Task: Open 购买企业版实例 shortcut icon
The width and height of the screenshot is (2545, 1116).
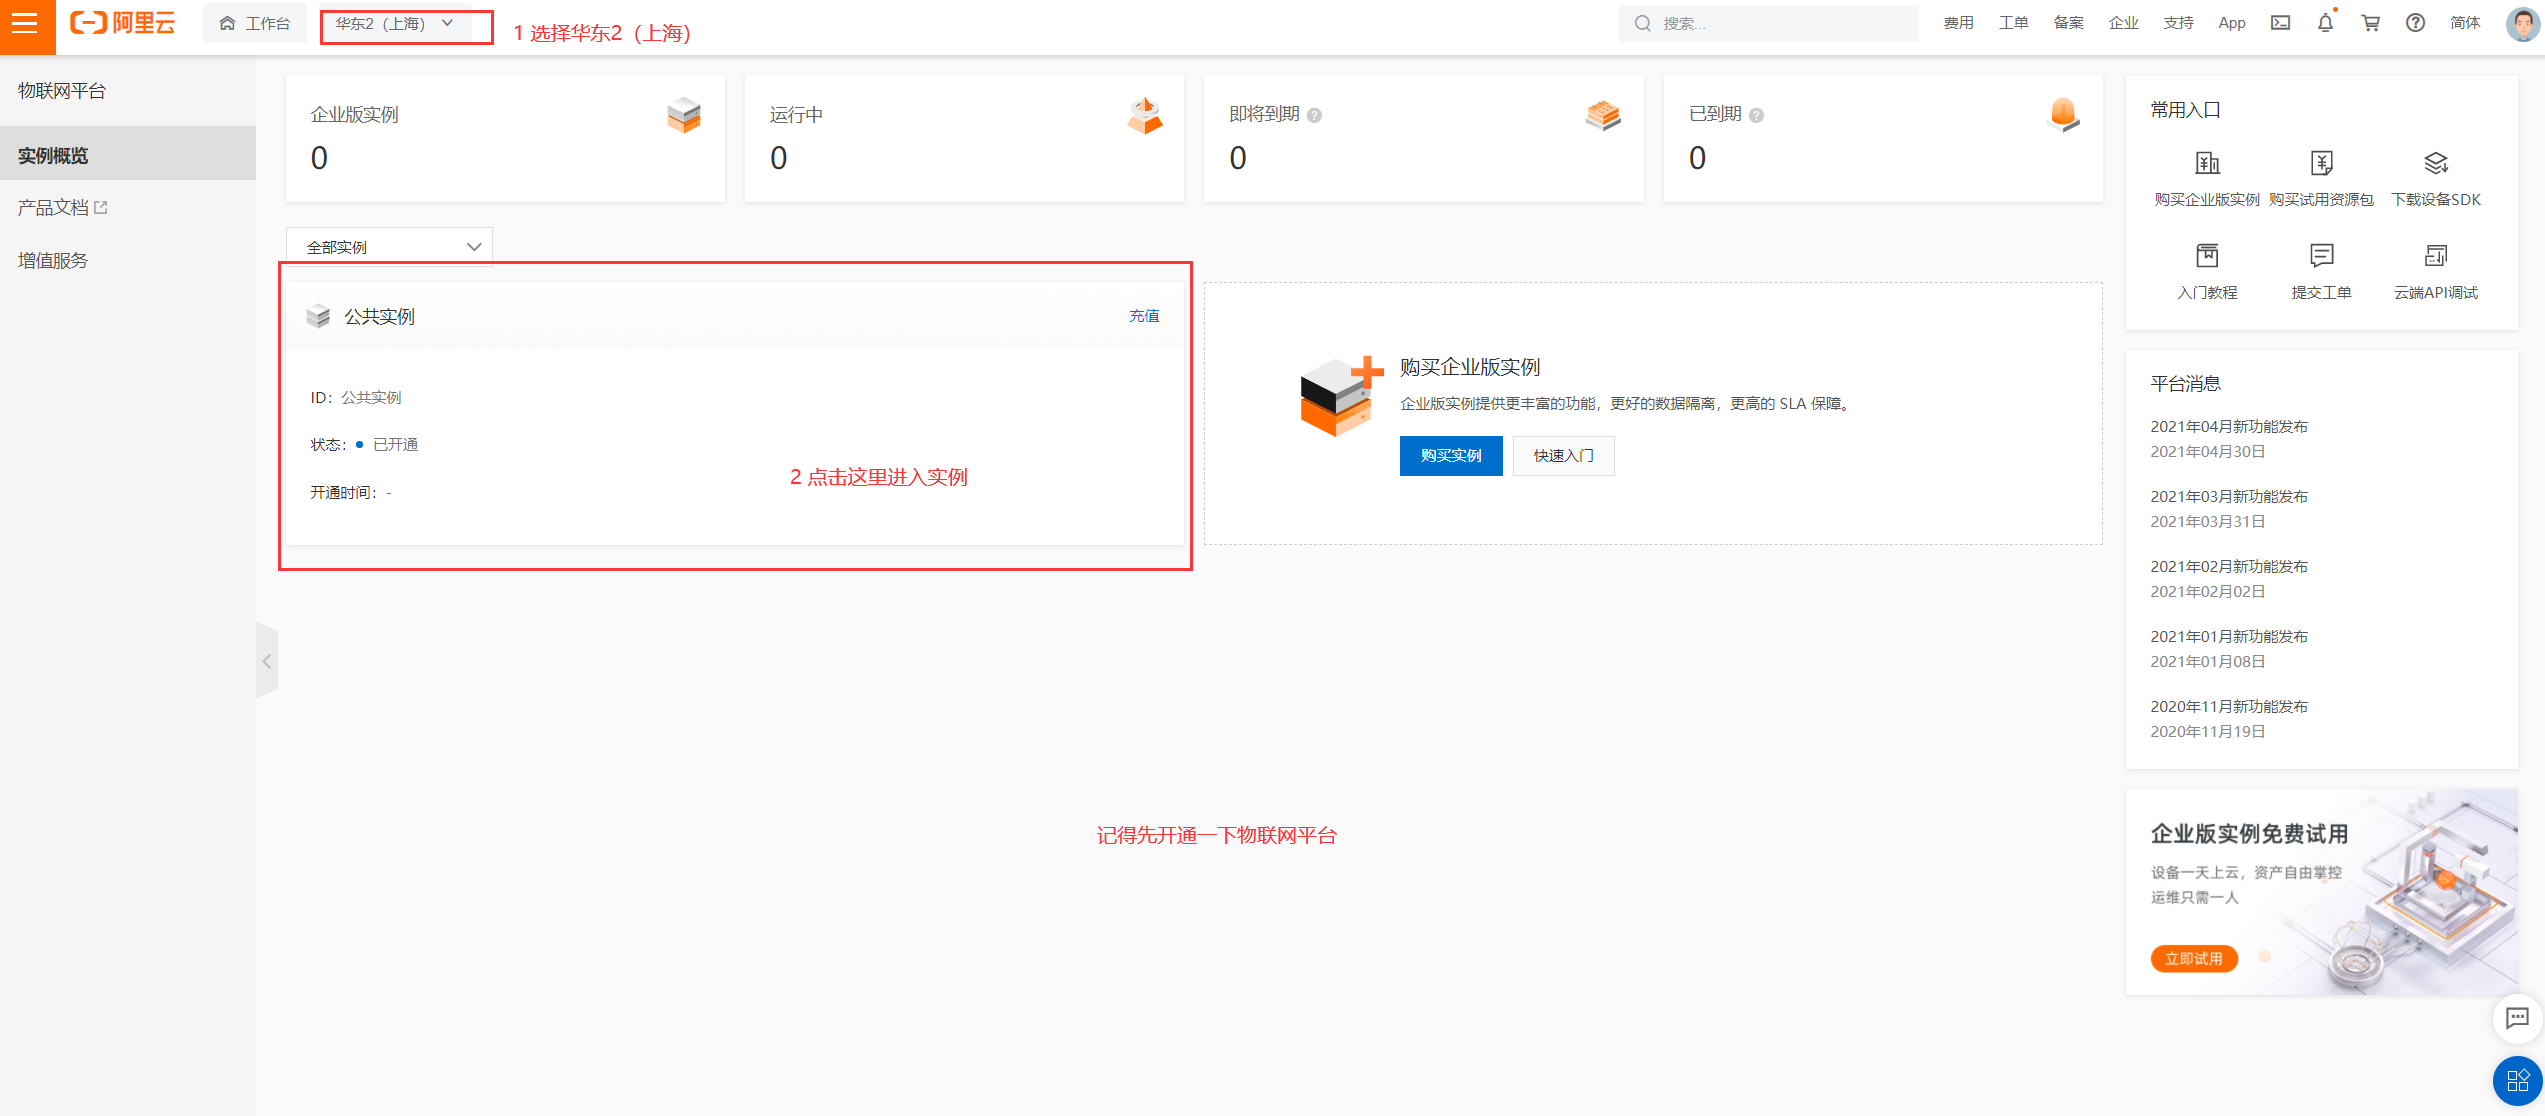Action: (2207, 164)
